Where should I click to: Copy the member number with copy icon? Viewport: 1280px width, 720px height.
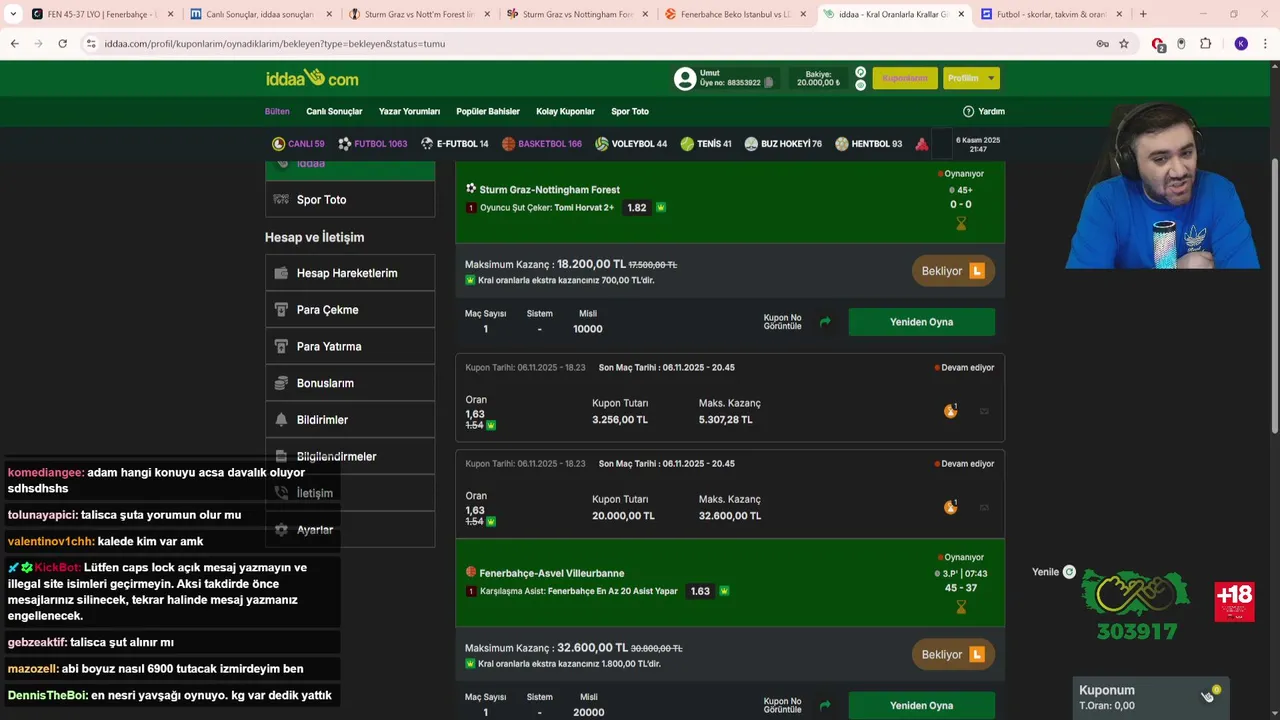pyautogui.click(x=769, y=83)
